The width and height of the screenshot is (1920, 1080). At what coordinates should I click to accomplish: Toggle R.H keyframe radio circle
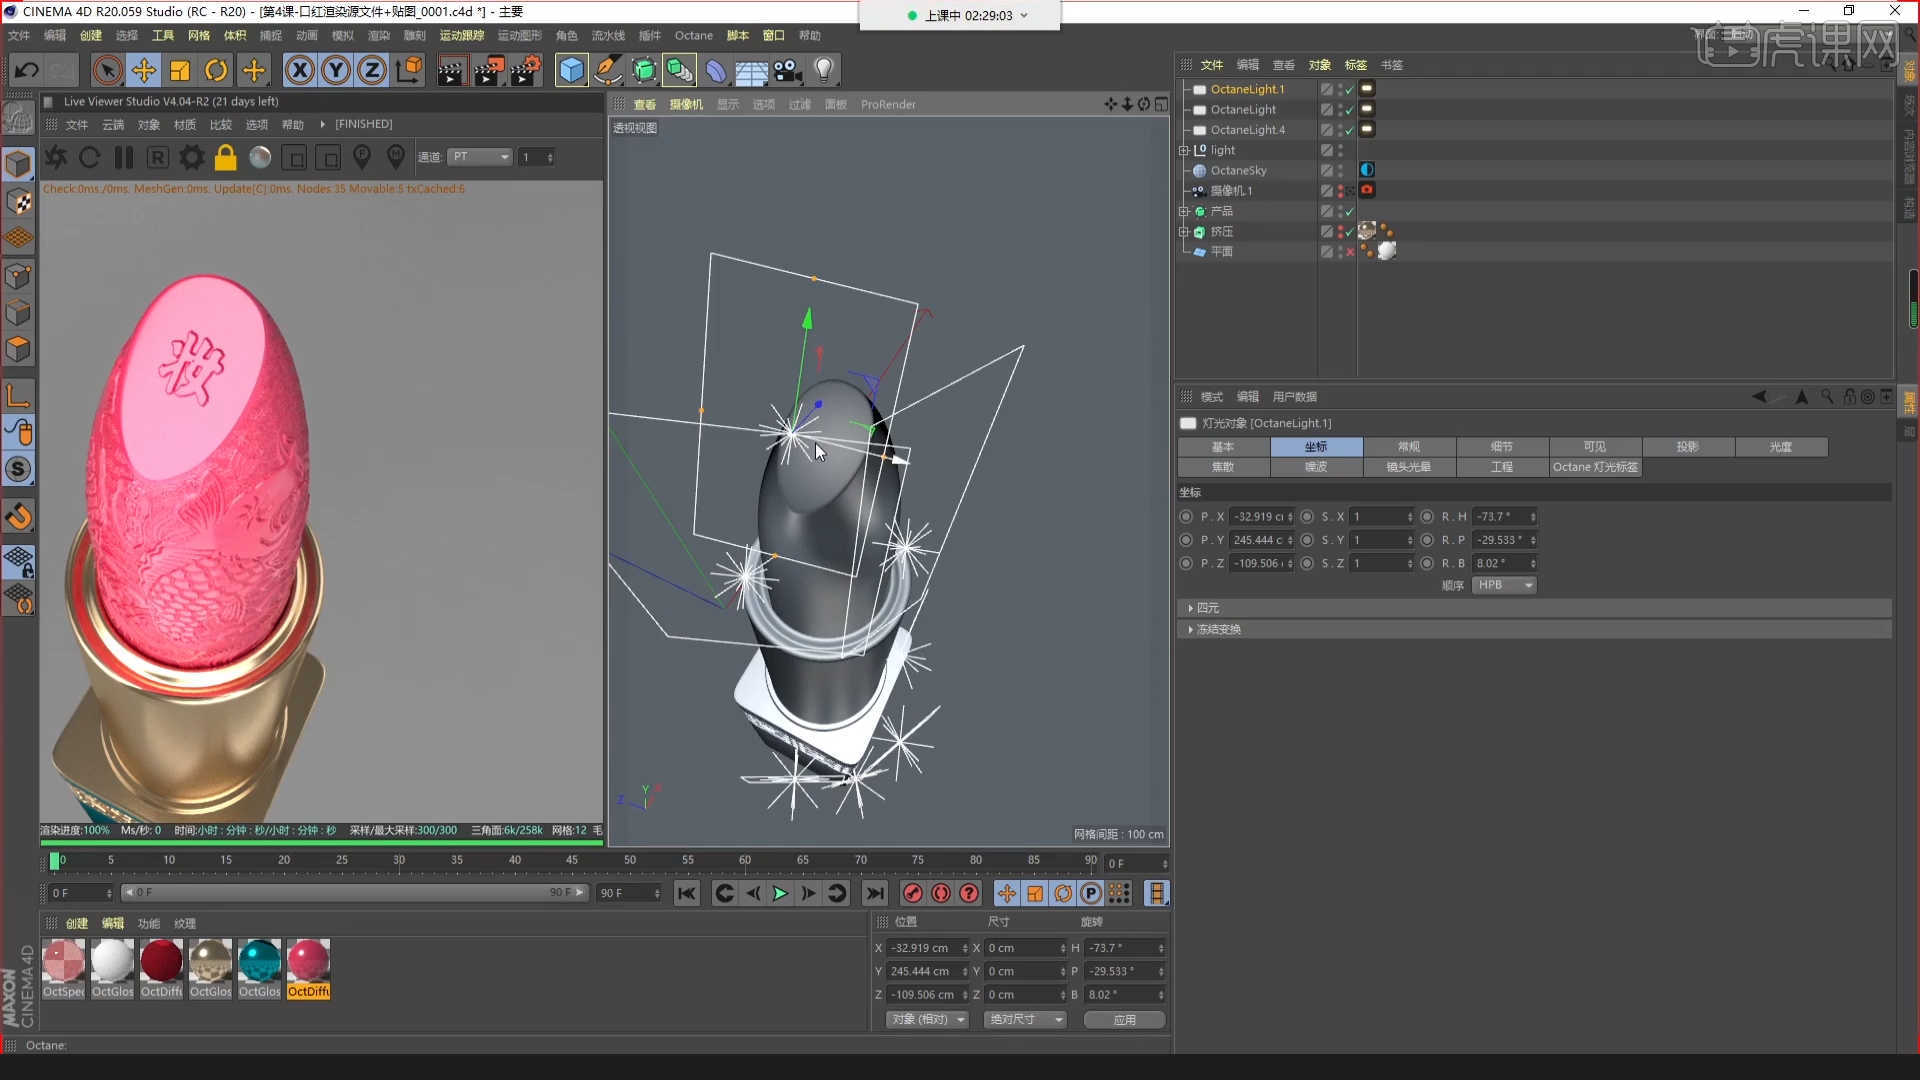pos(1427,517)
